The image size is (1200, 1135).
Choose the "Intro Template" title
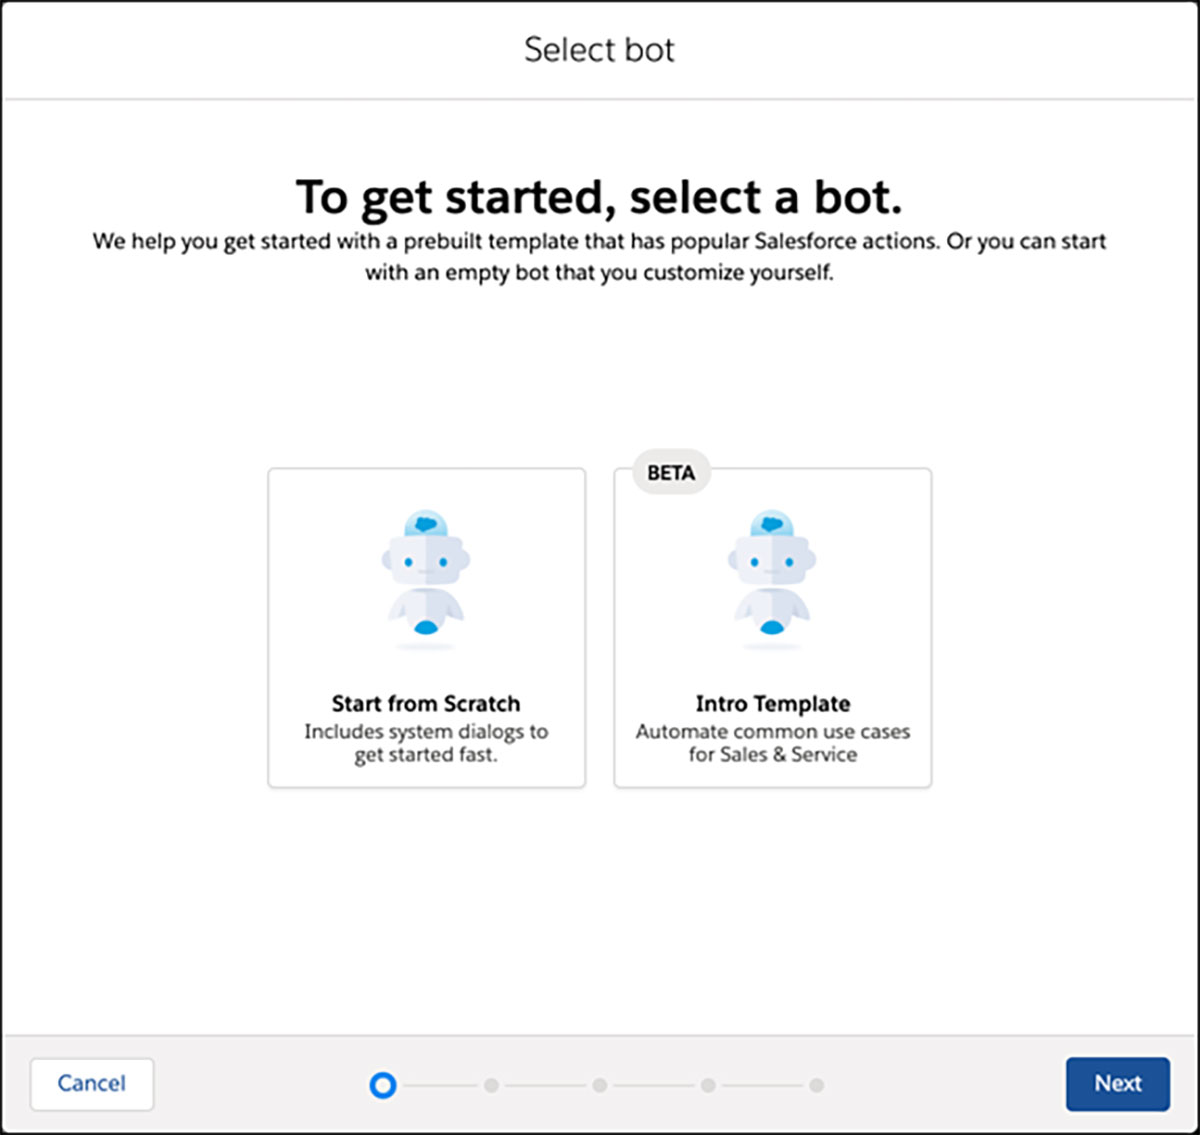pyautogui.click(x=772, y=703)
